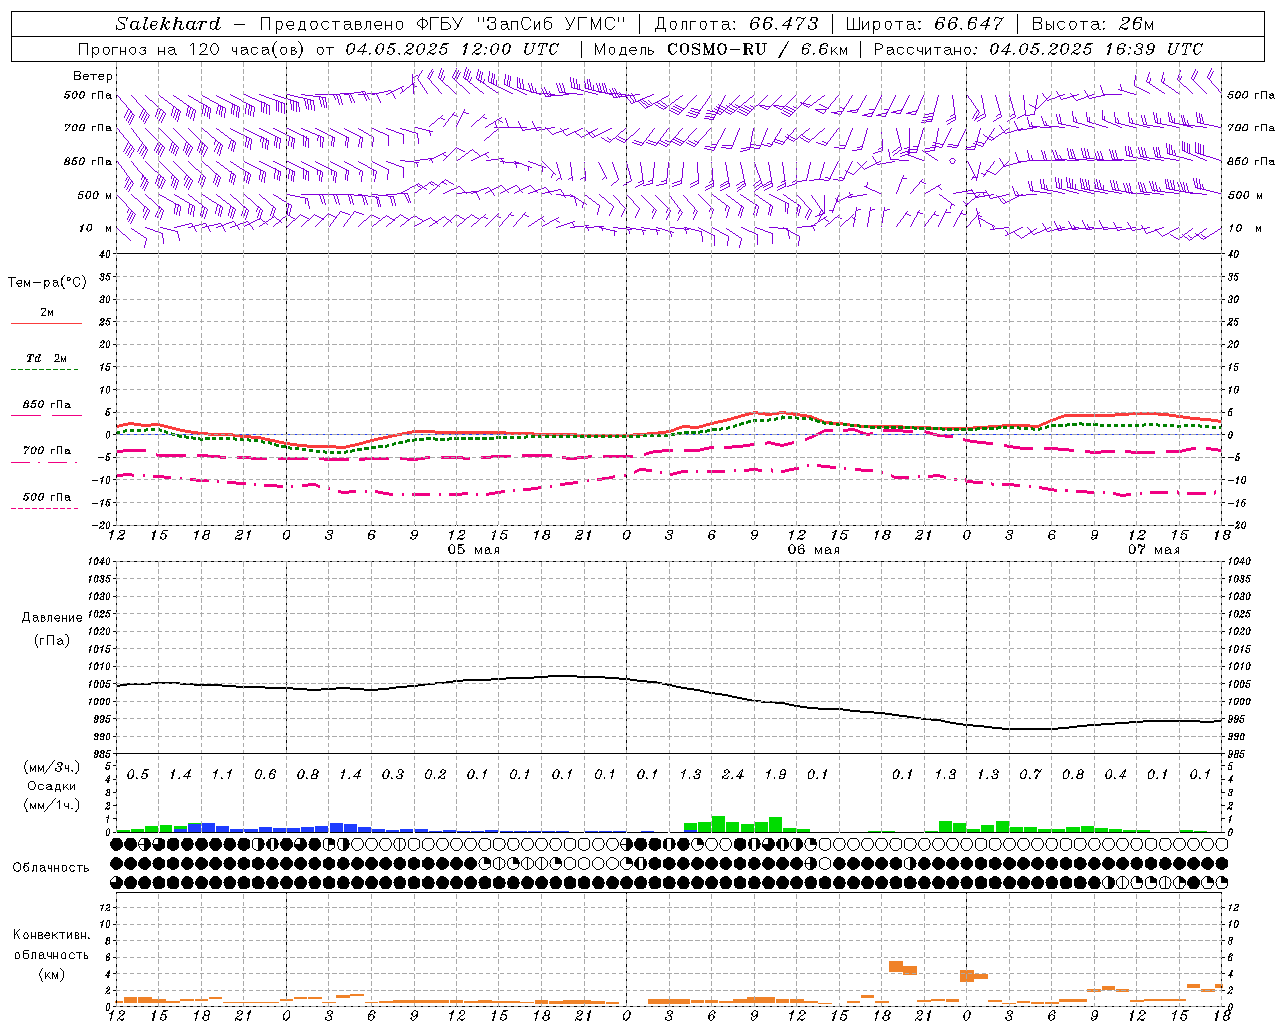Click the '850 гПа' temperature legend entry

(46, 405)
